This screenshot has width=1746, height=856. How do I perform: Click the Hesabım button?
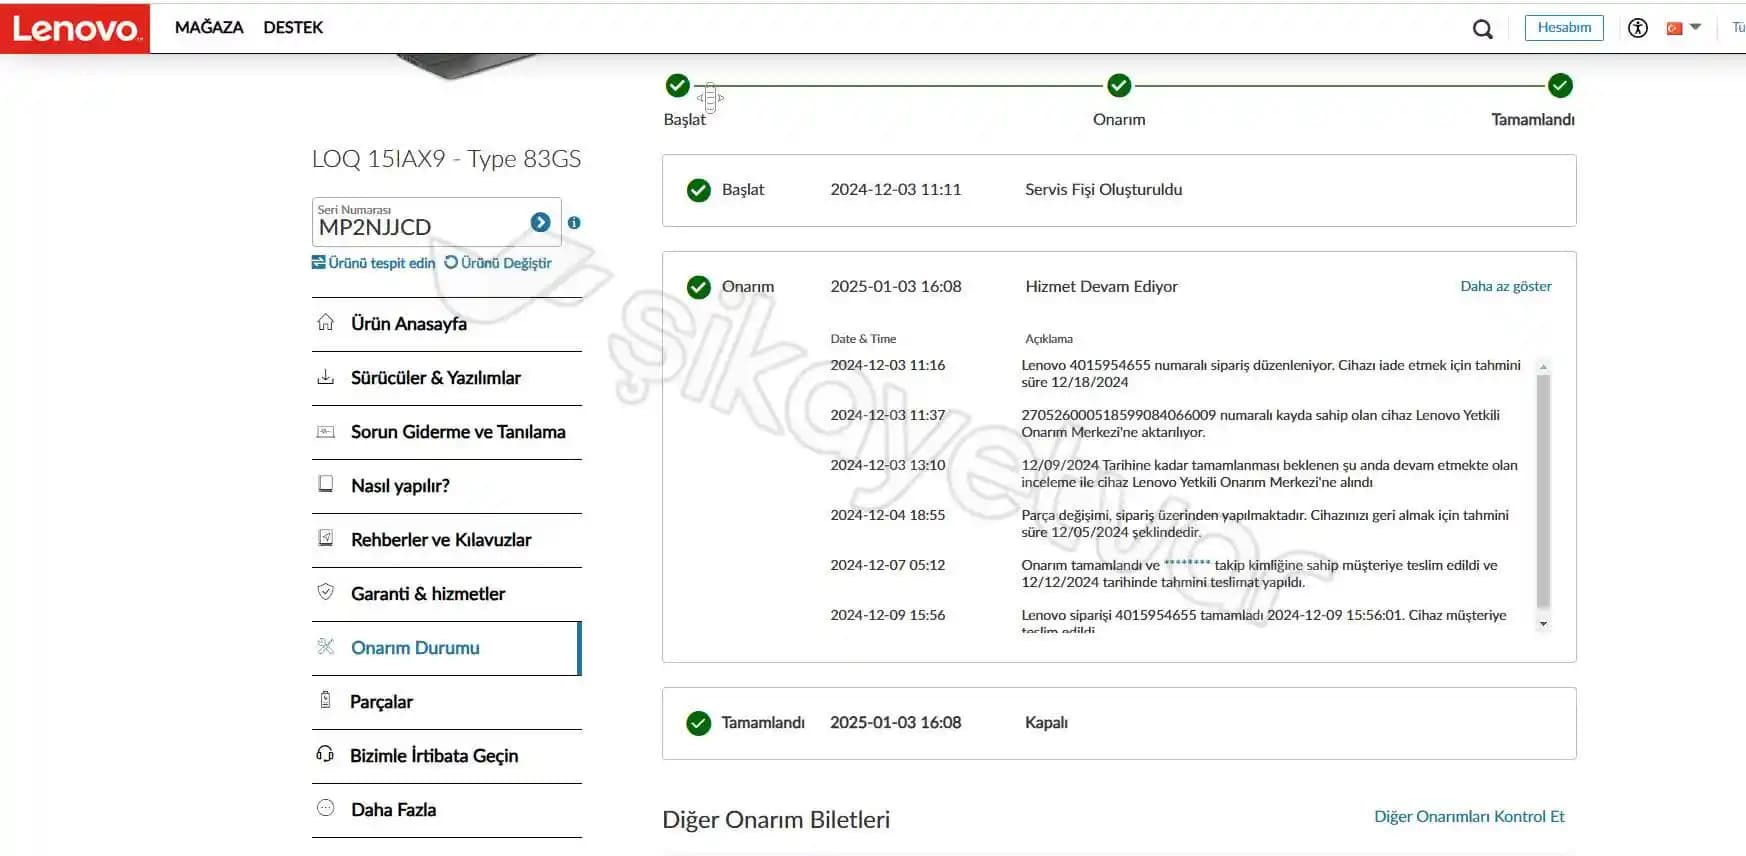1564,28
